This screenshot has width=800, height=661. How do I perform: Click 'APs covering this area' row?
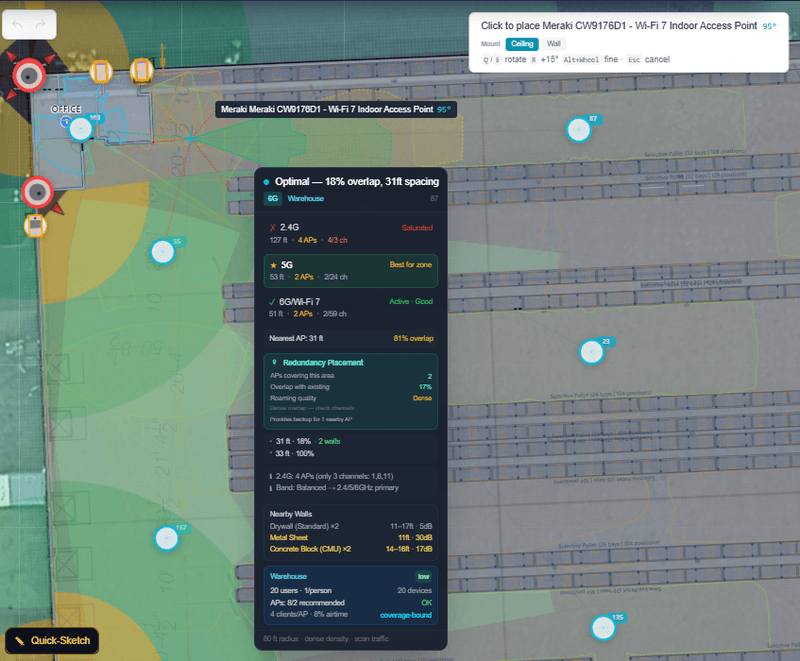(351, 376)
